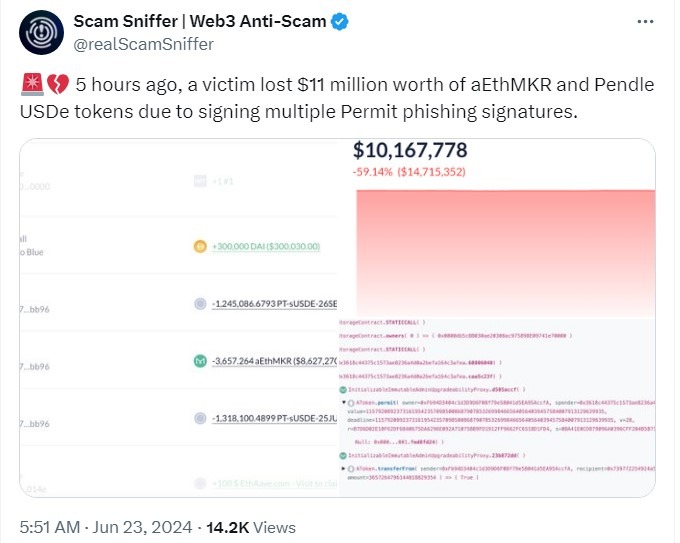Click the green aEthMKR token icon
The height and width of the screenshot is (543, 680).
pyautogui.click(x=200, y=360)
